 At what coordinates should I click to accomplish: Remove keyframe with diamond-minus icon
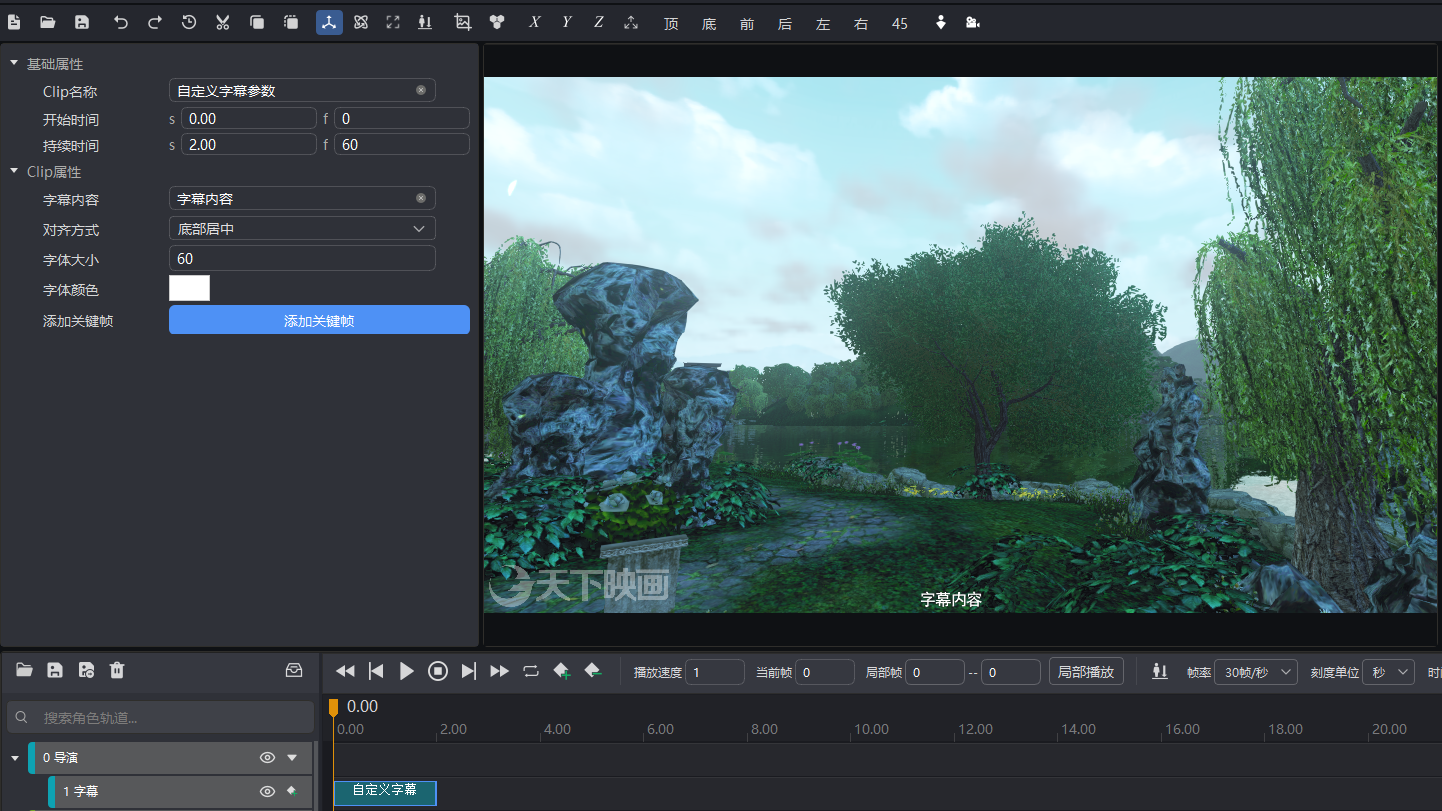coord(593,671)
